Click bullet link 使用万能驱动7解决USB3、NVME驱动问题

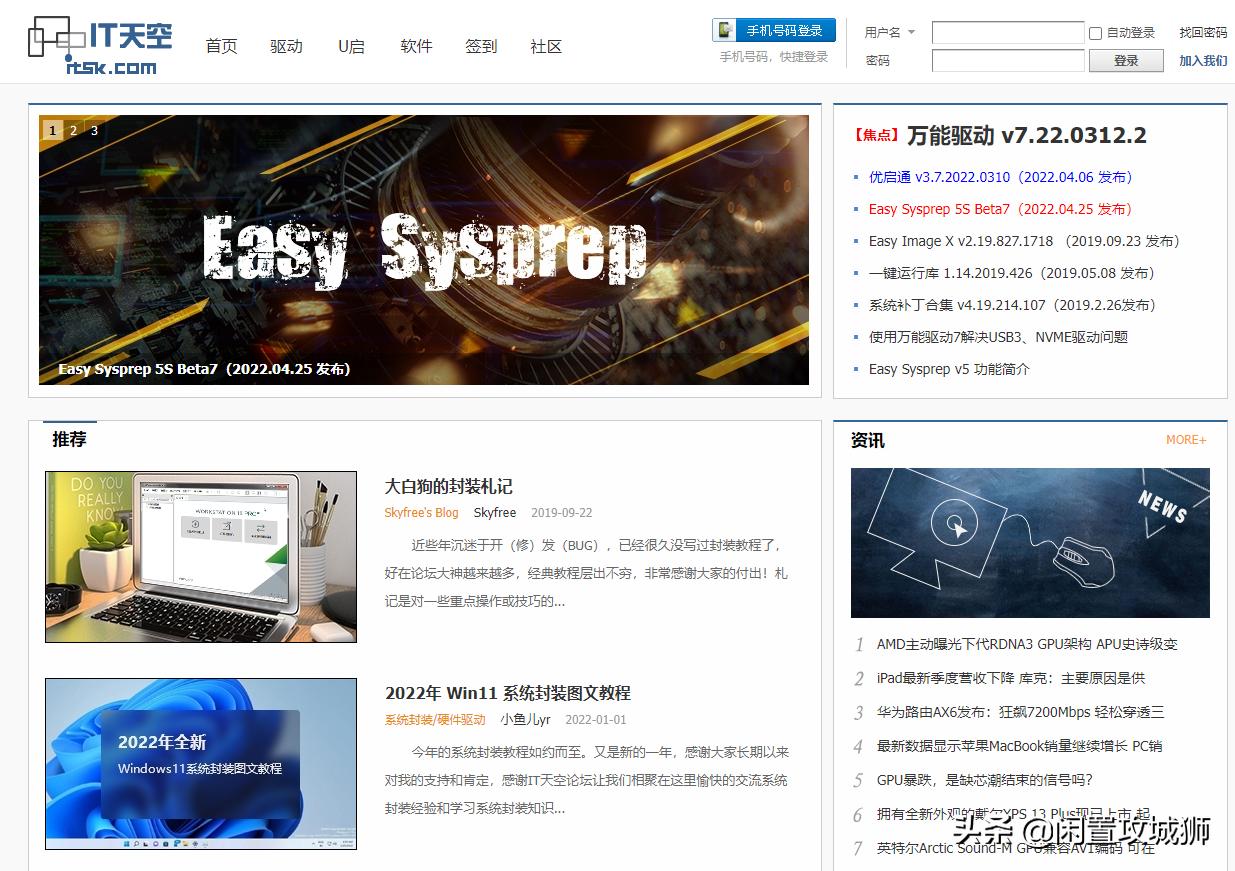999,337
